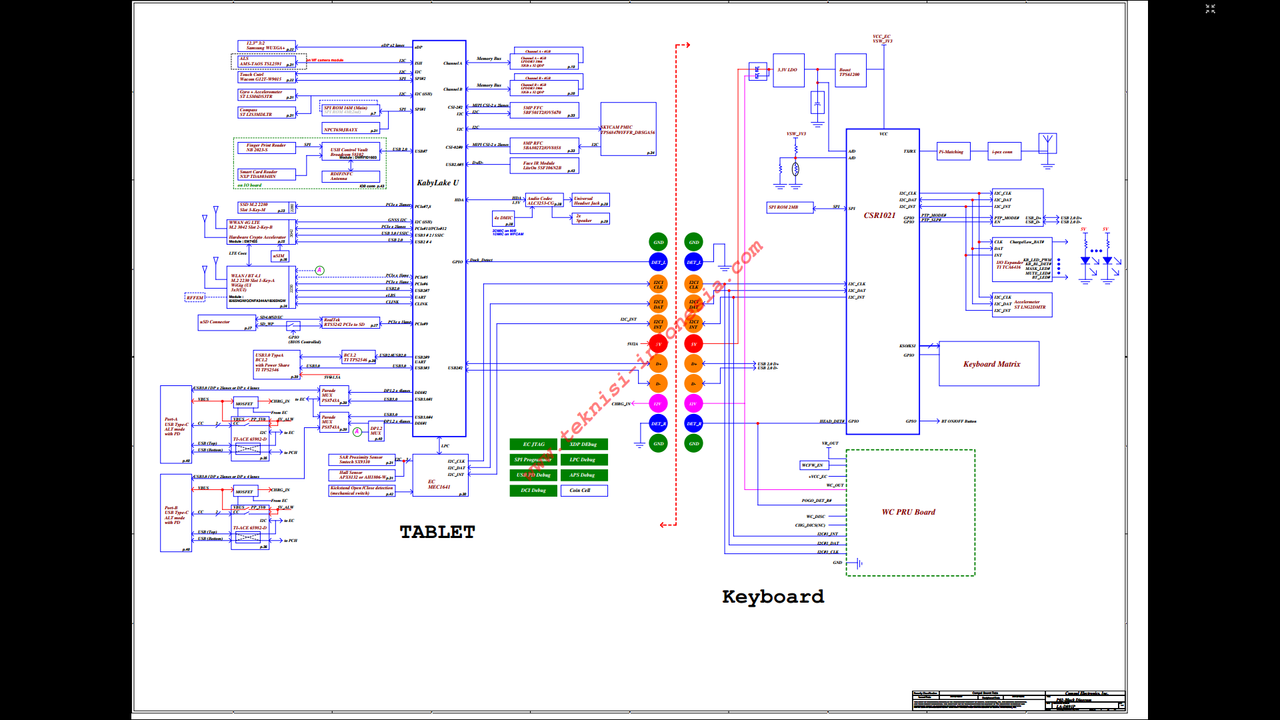The width and height of the screenshot is (1280, 720).
Task: Click the keyboard-side red 5V pin circle
Action: click(693, 344)
